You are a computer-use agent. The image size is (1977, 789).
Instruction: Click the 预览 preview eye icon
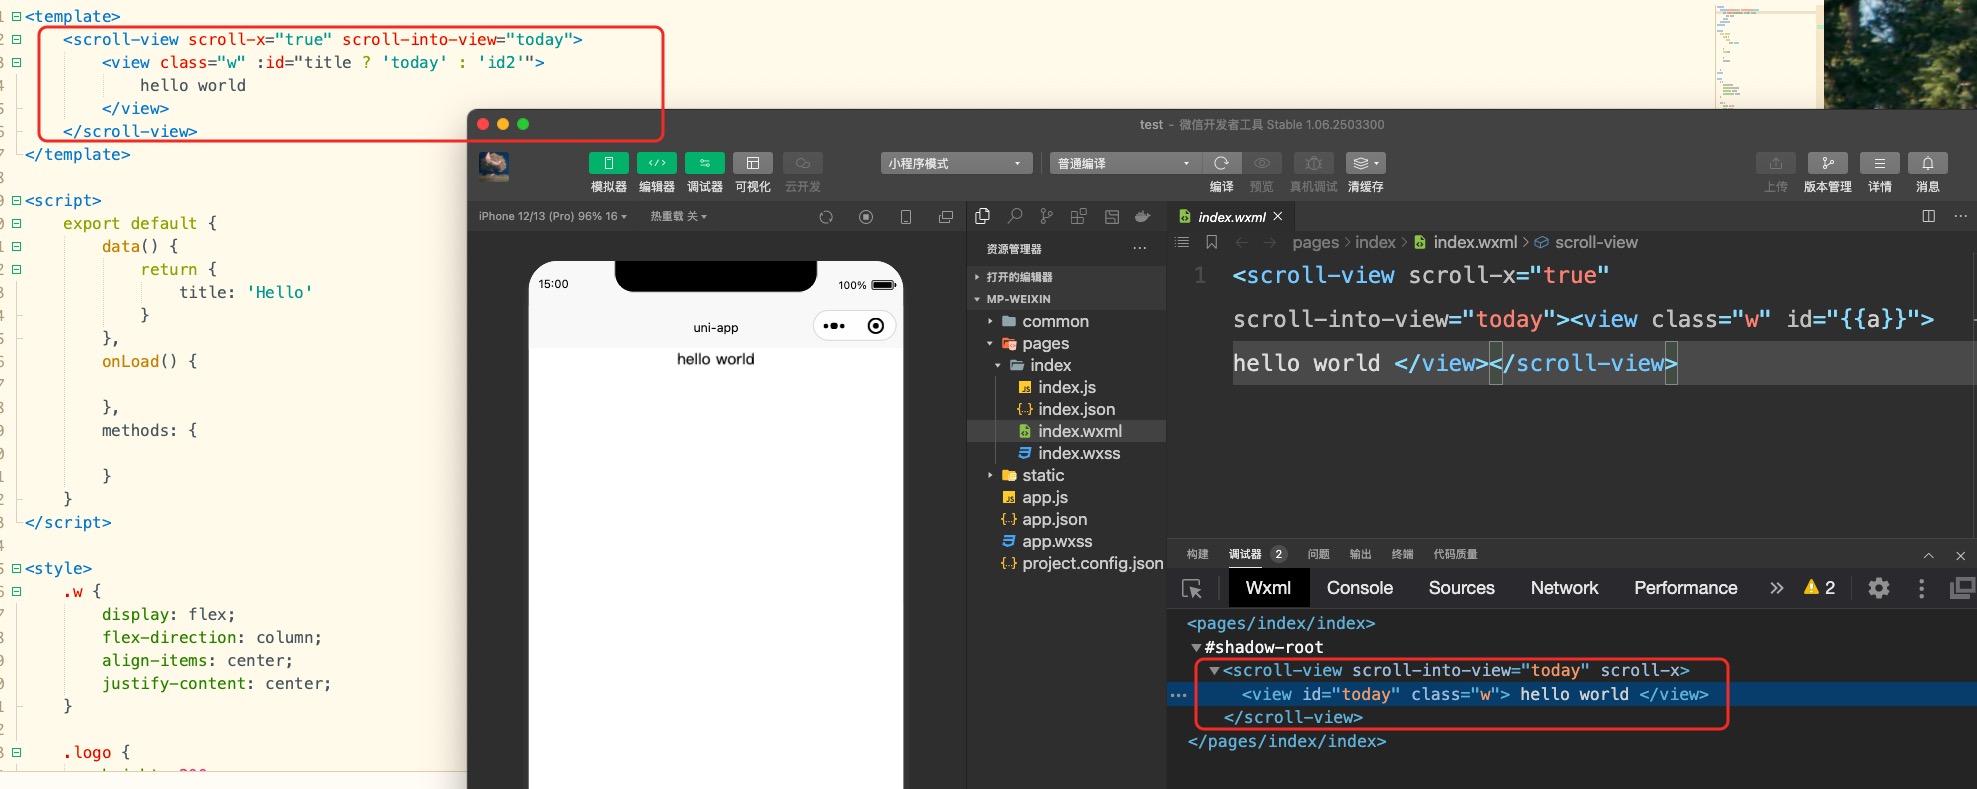coord(1262,163)
